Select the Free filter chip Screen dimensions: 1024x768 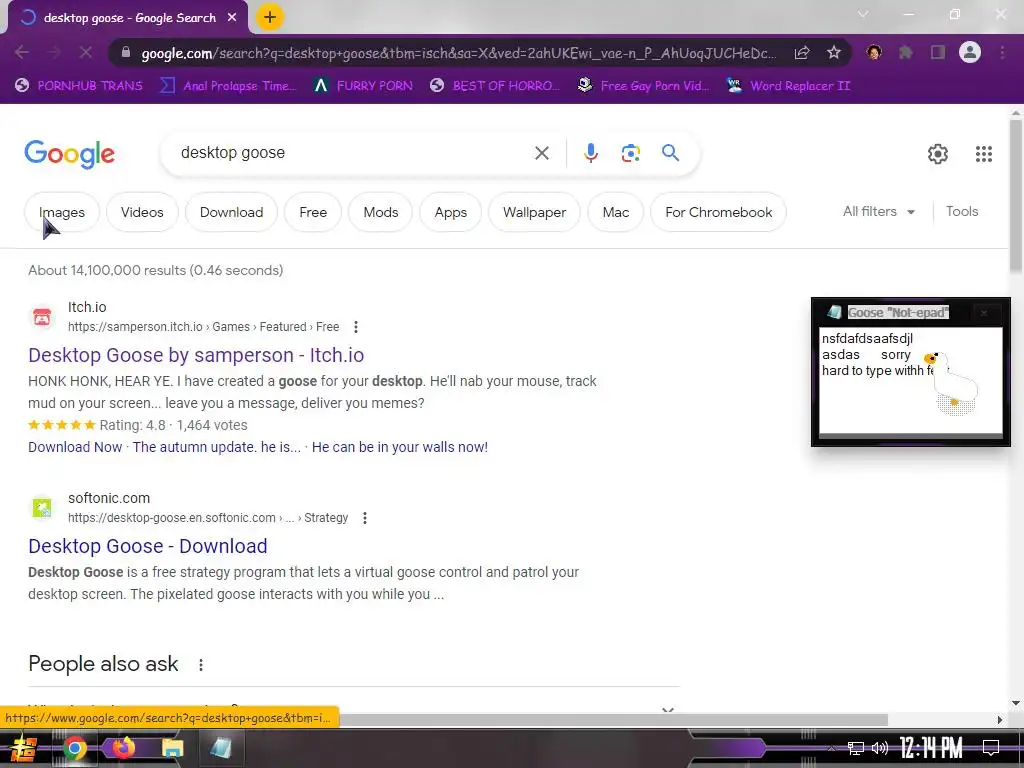(313, 212)
